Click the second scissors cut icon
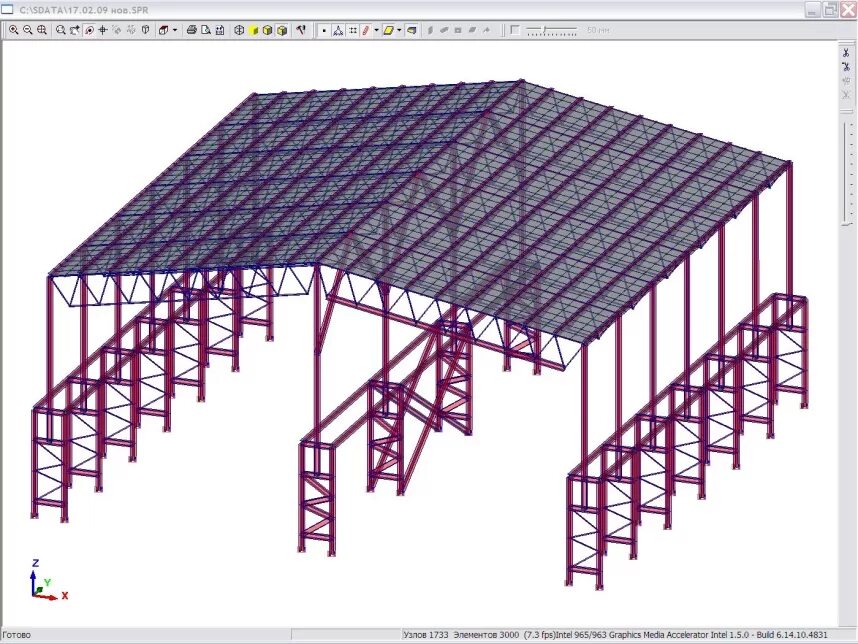The image size is (858, 644). [846, 67]
